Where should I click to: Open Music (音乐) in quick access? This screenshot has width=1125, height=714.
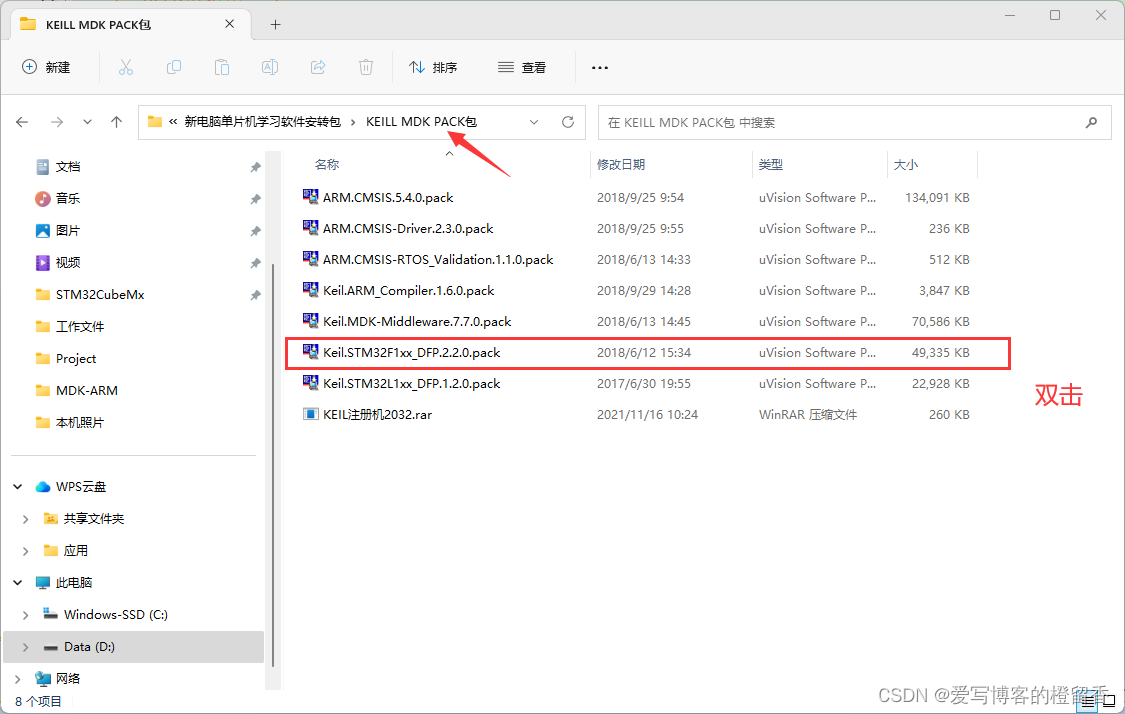pos(68,198)
